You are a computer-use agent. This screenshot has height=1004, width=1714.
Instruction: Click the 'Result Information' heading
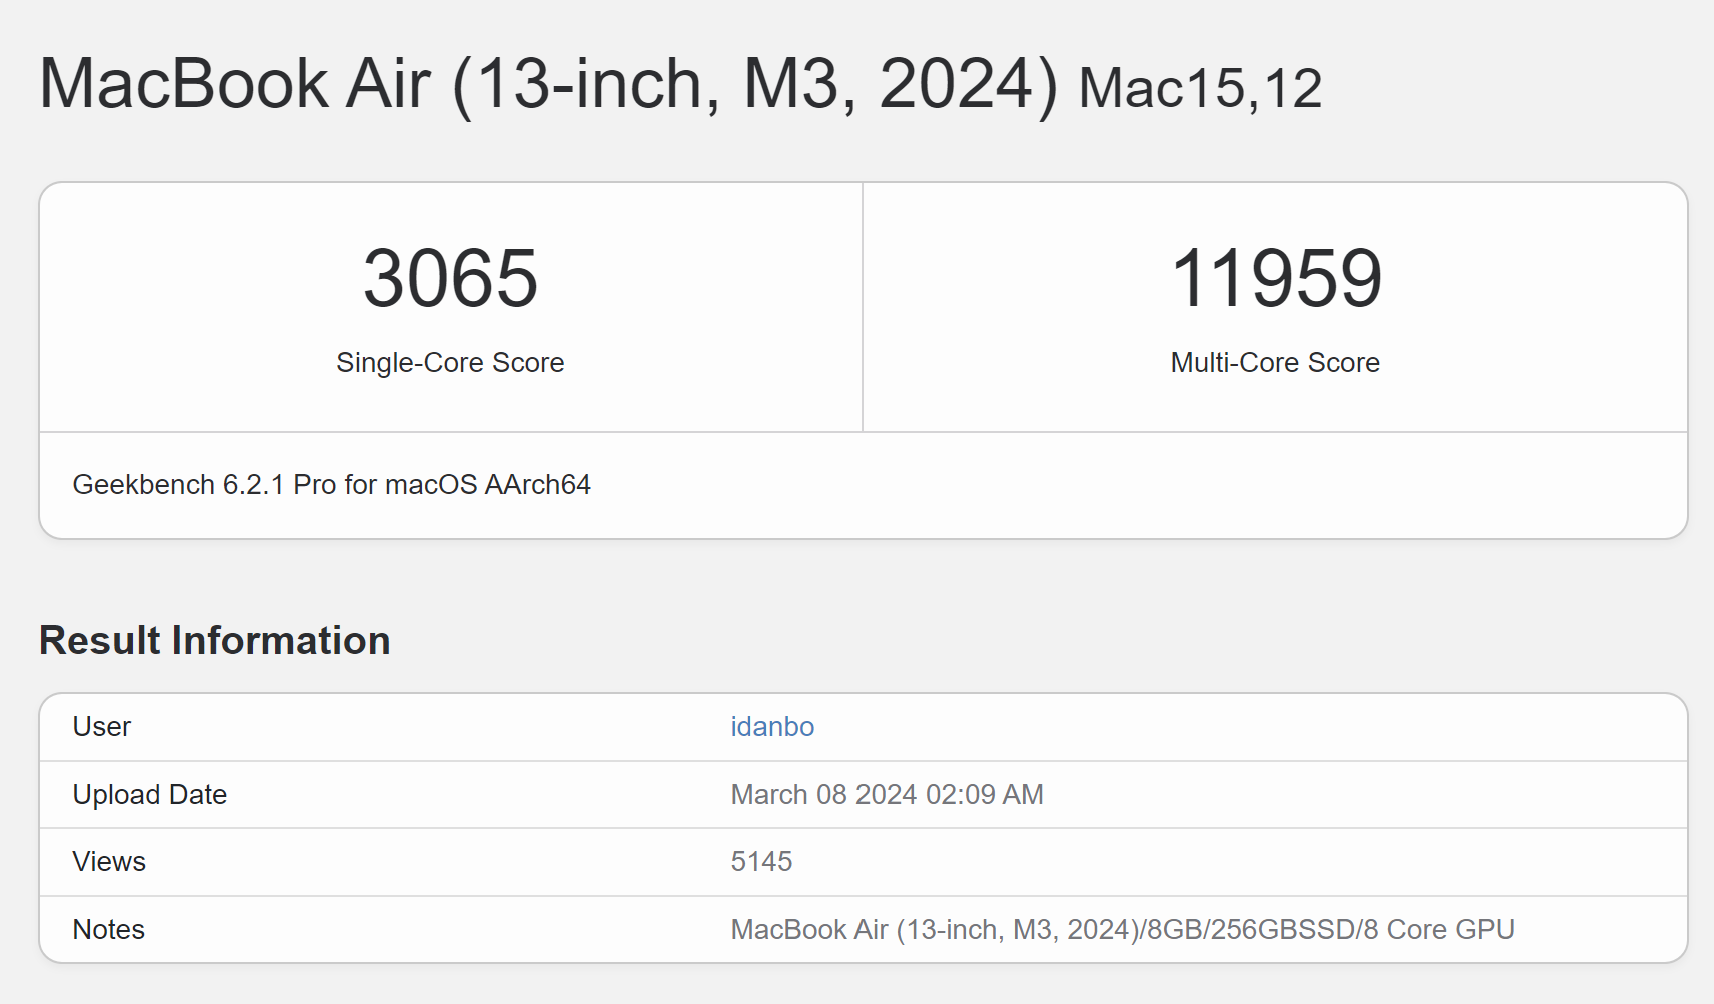(x=214, y=641)
